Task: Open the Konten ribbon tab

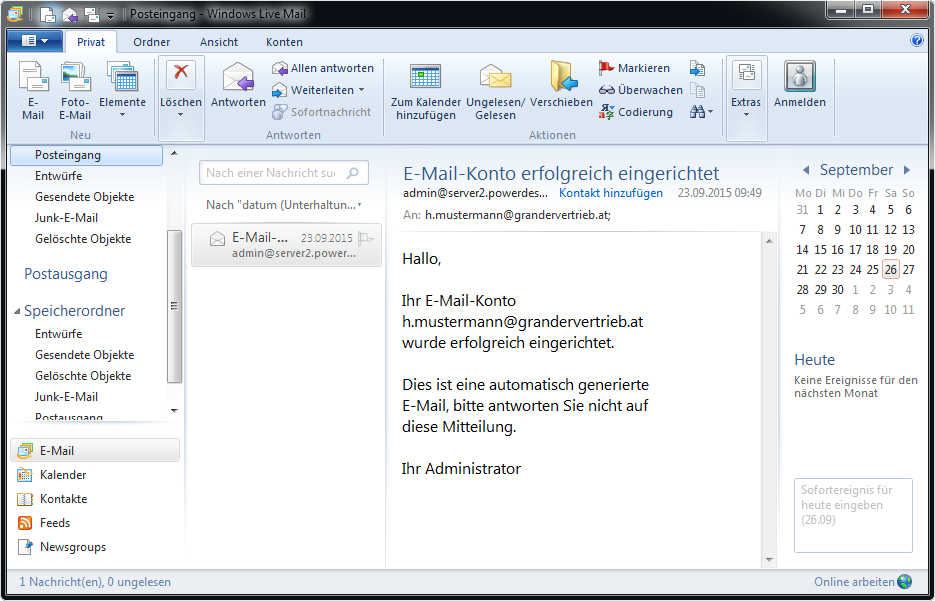Action: pyautogui.click(x=284, y=42)
